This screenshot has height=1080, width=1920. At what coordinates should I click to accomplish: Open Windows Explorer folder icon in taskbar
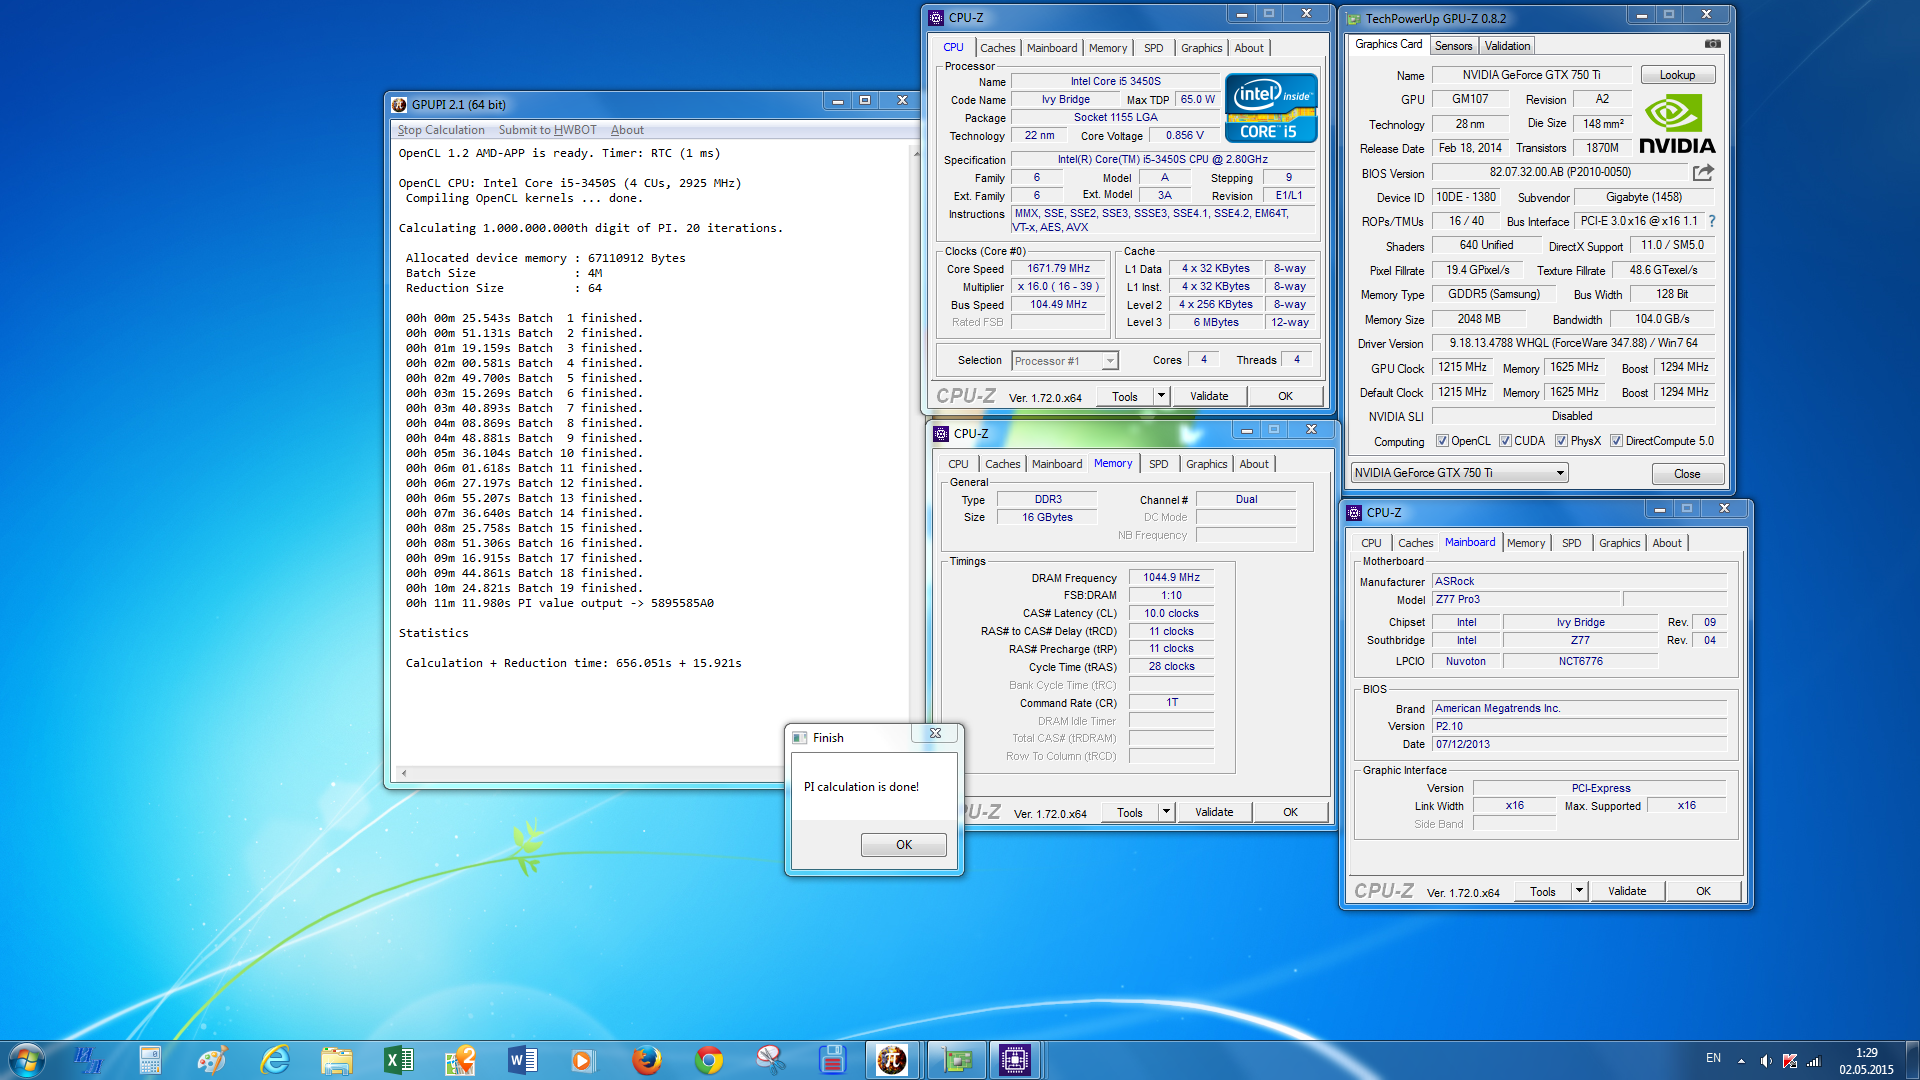click(x=337, y=1060)
